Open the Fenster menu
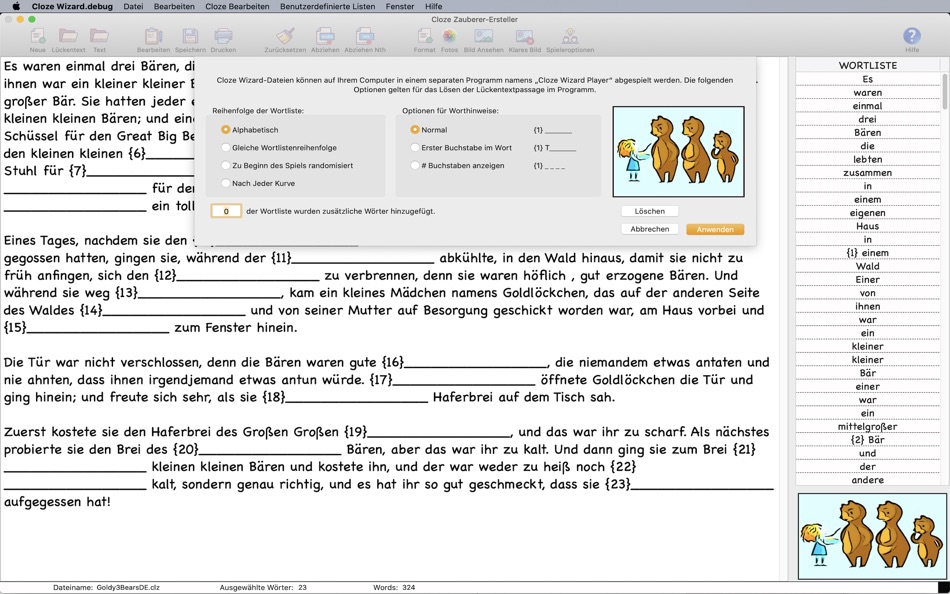Viewport: 950px width, 594px height. 400,6
